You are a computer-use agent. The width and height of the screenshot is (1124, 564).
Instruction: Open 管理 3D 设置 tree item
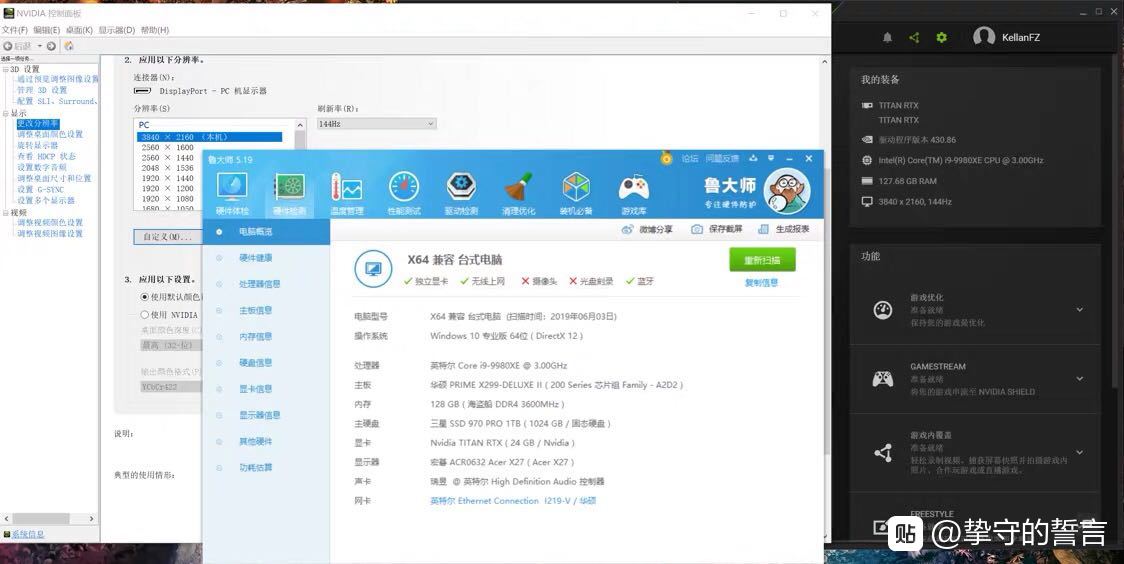click(x=42, y=90)
